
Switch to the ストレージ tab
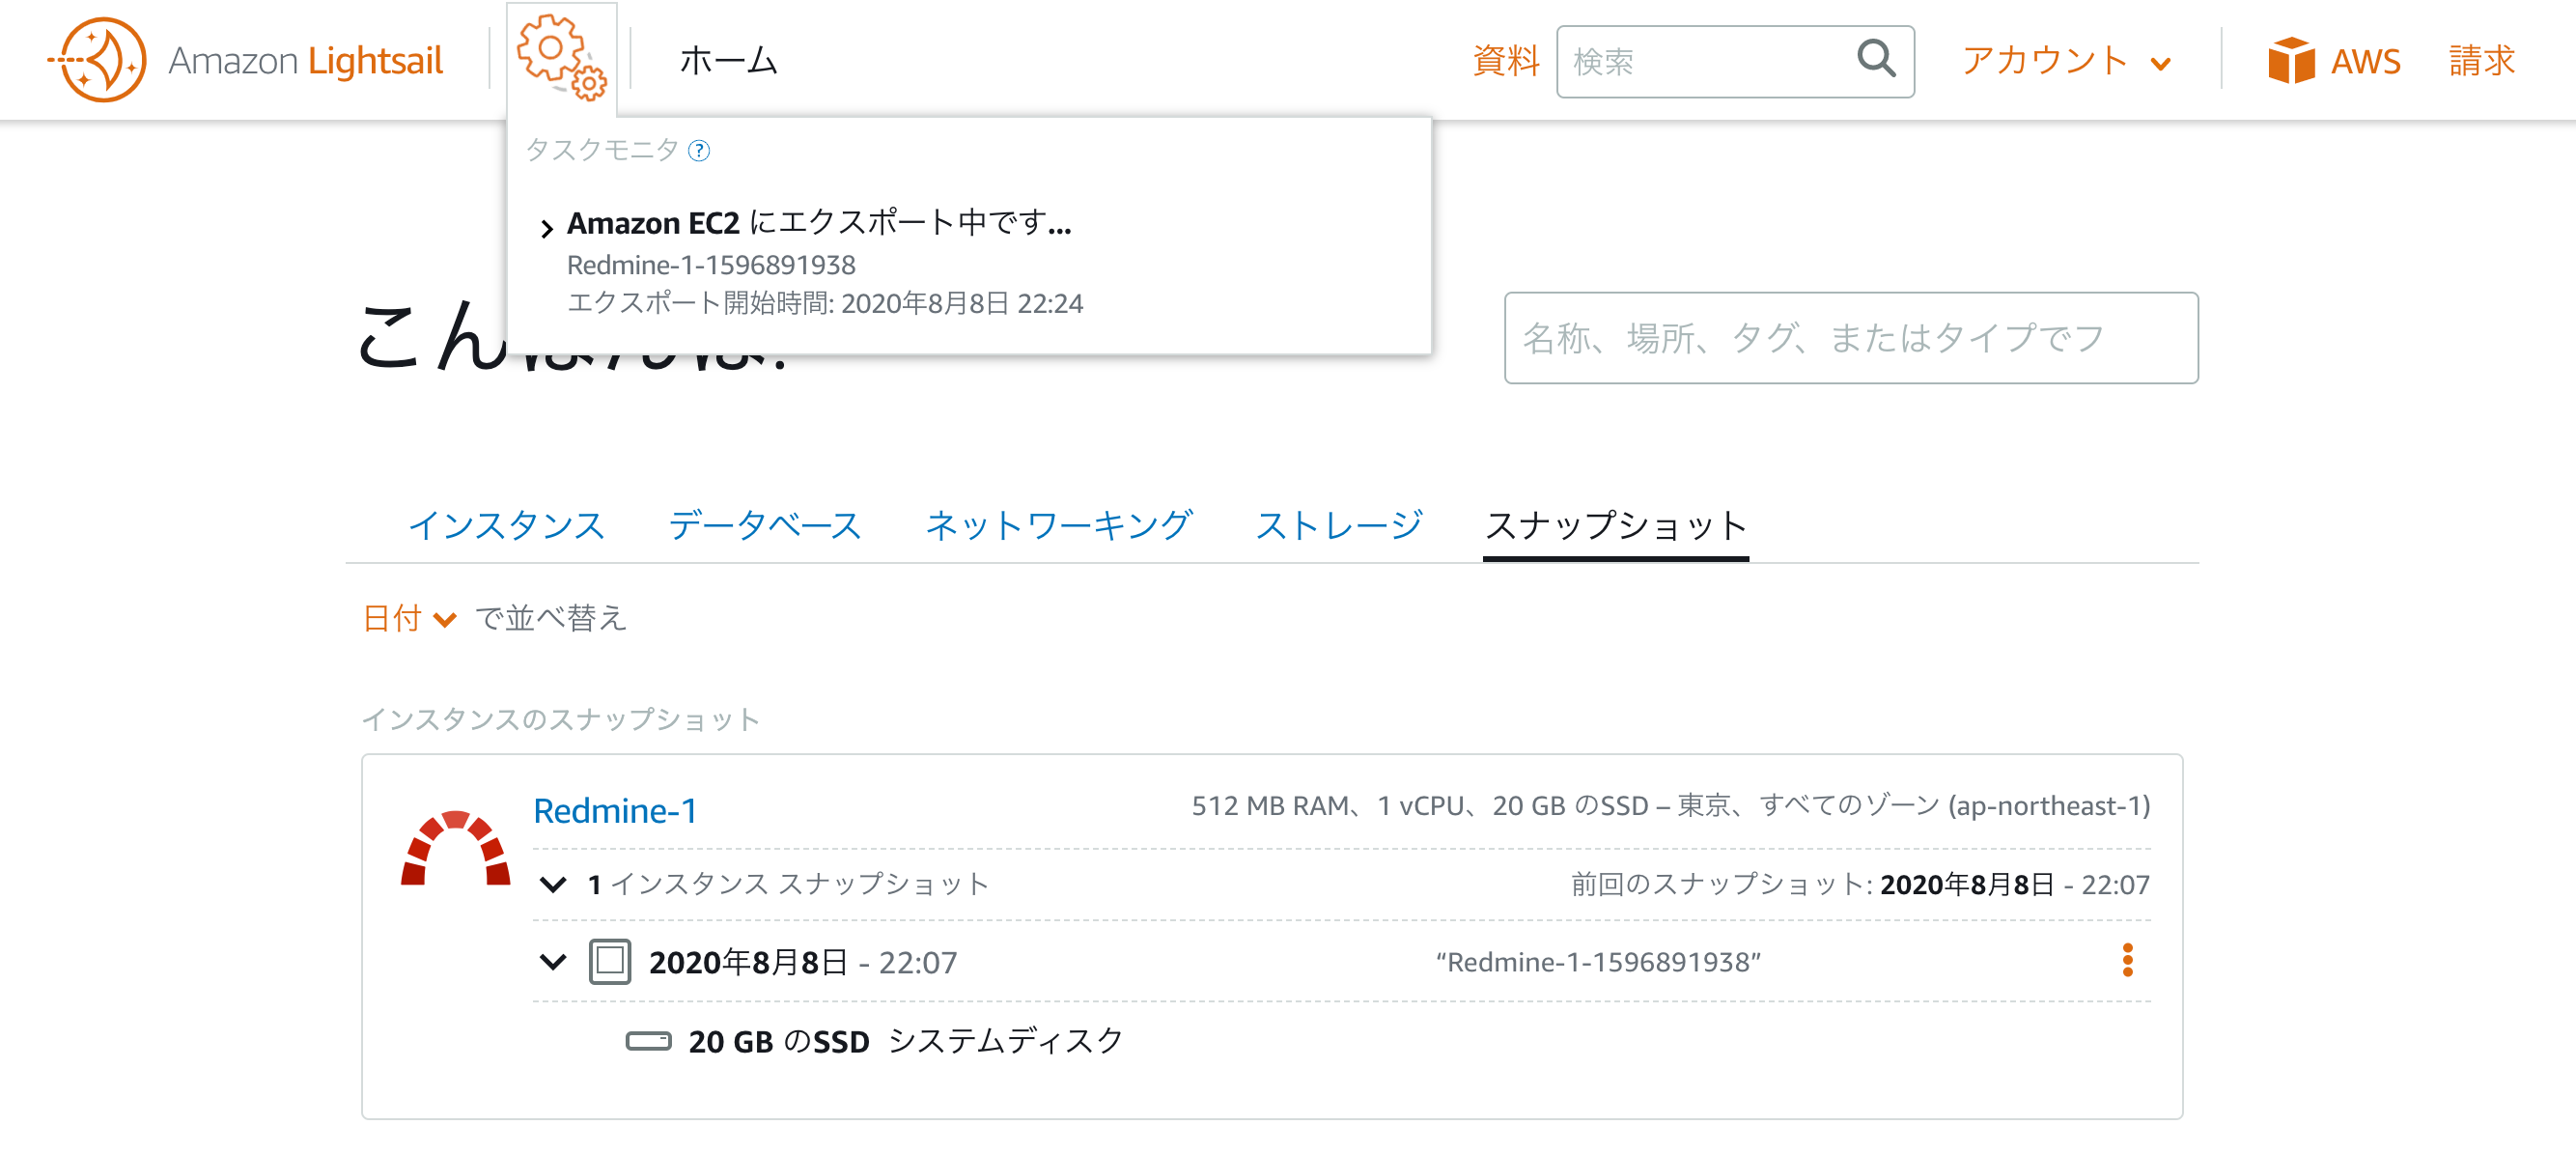click(x=1337, y=525)
